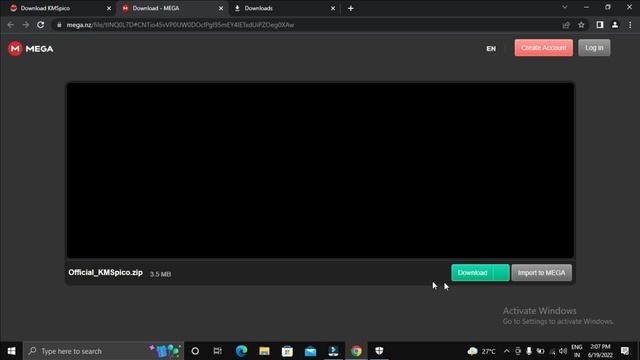
Task: Open Microsoft Store from taskbar
Action: (x=287, y=351)
